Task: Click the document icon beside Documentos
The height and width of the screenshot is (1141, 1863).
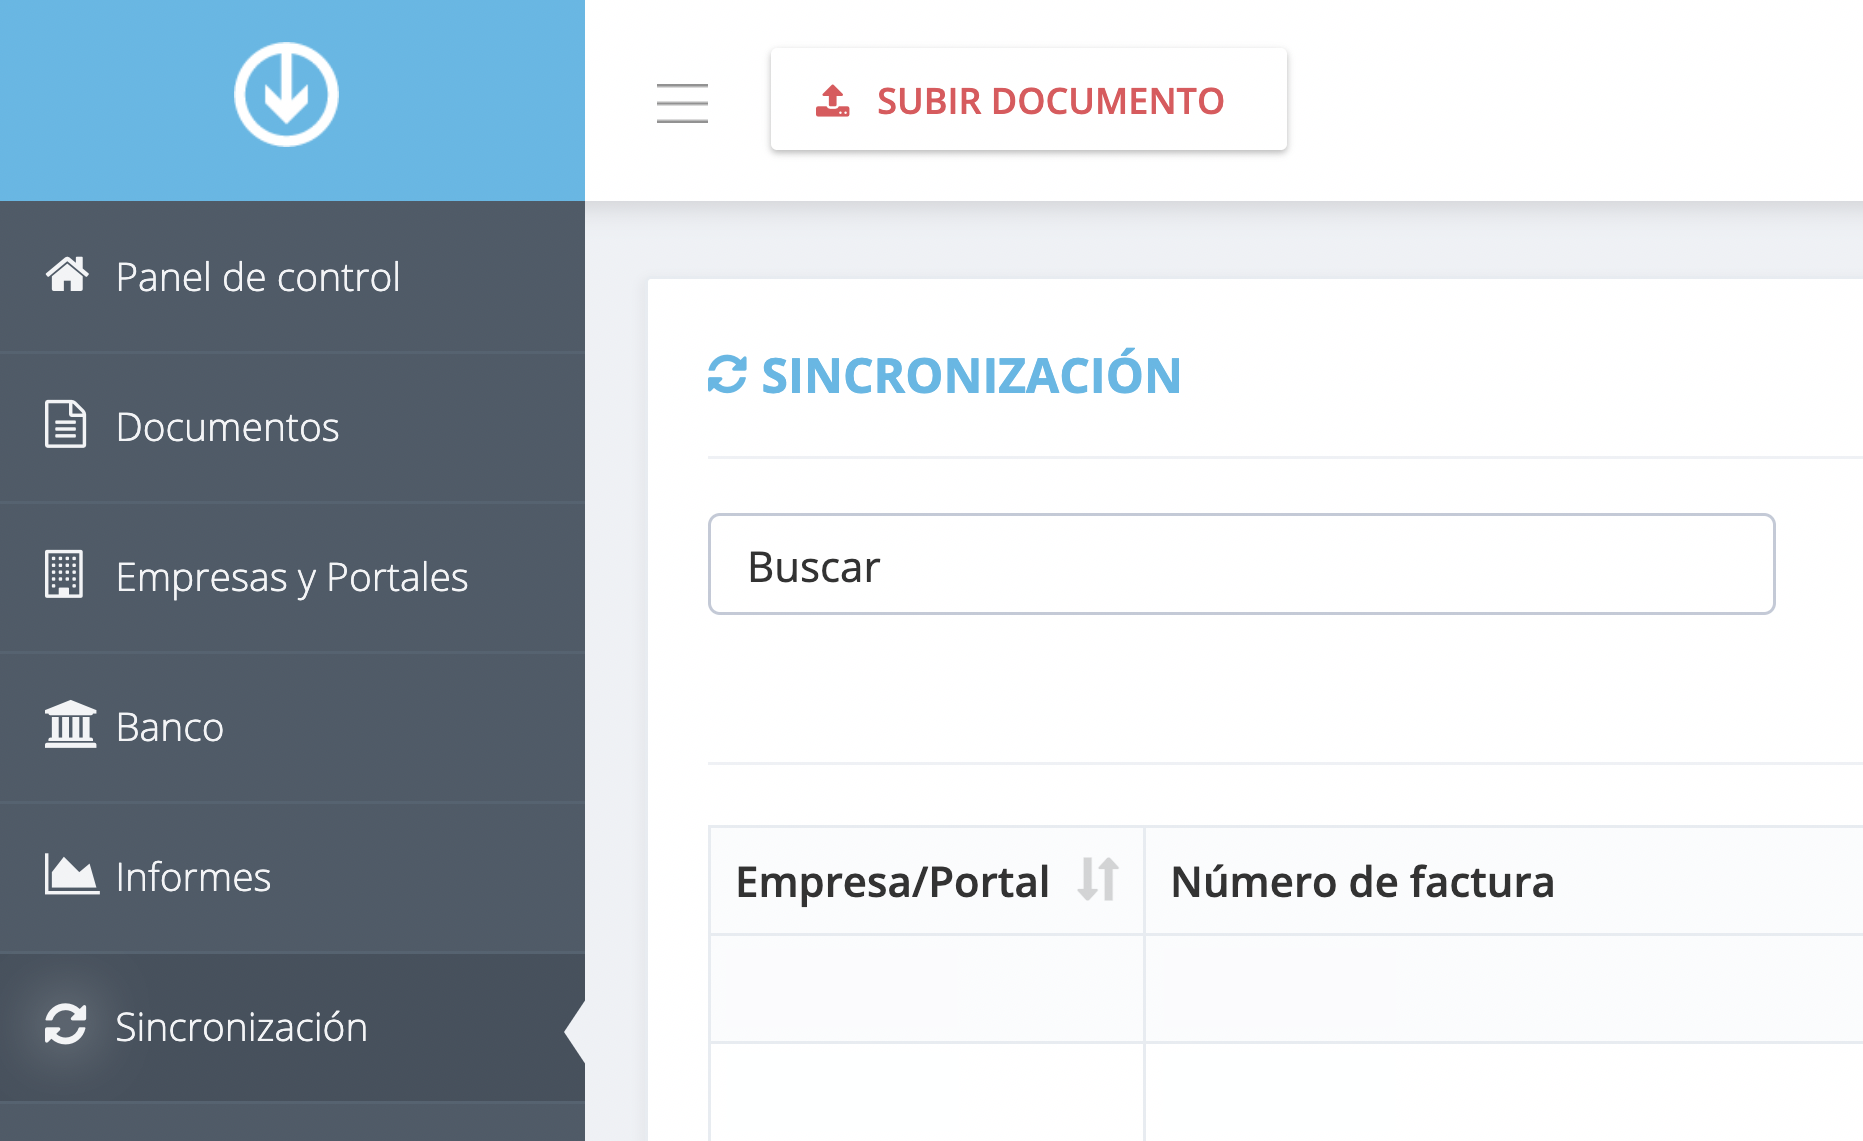Action: 66,424
